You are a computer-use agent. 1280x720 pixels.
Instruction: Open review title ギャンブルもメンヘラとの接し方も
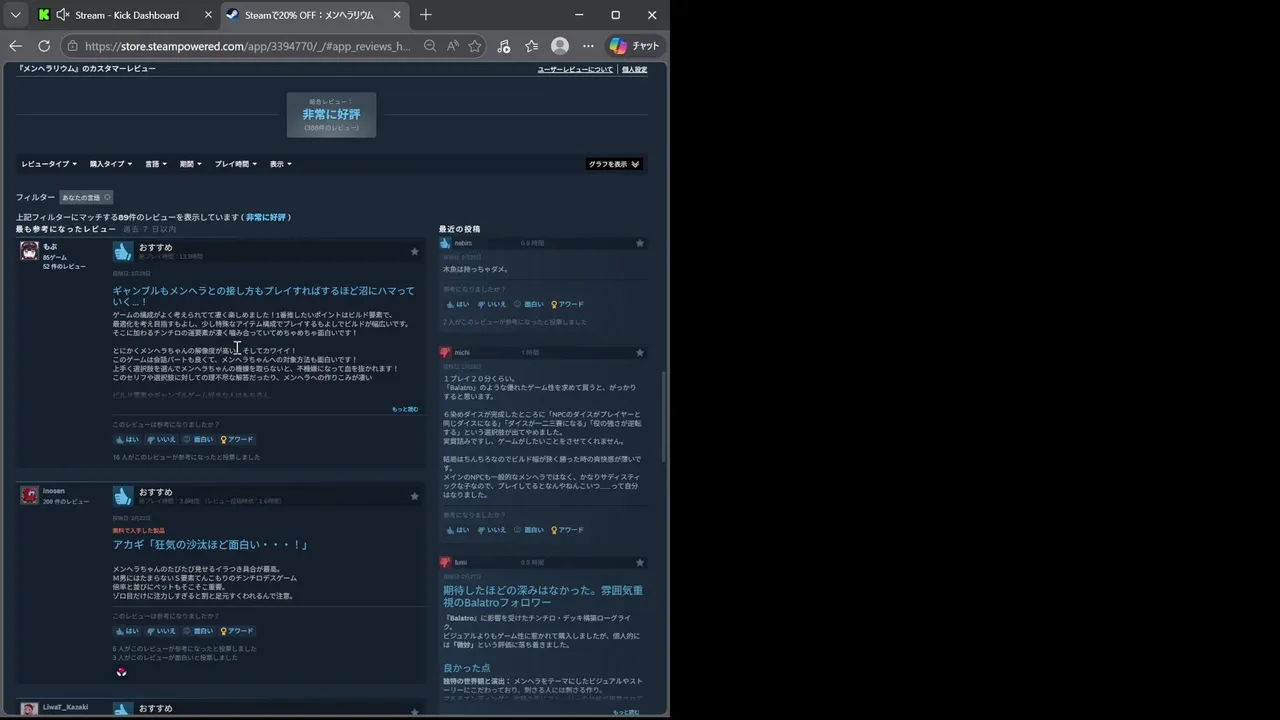[x=263, y=296]
